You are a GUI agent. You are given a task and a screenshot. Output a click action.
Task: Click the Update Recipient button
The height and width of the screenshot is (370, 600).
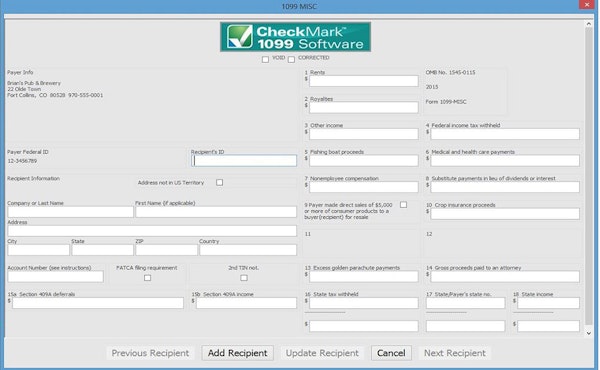tap(322, 353)
